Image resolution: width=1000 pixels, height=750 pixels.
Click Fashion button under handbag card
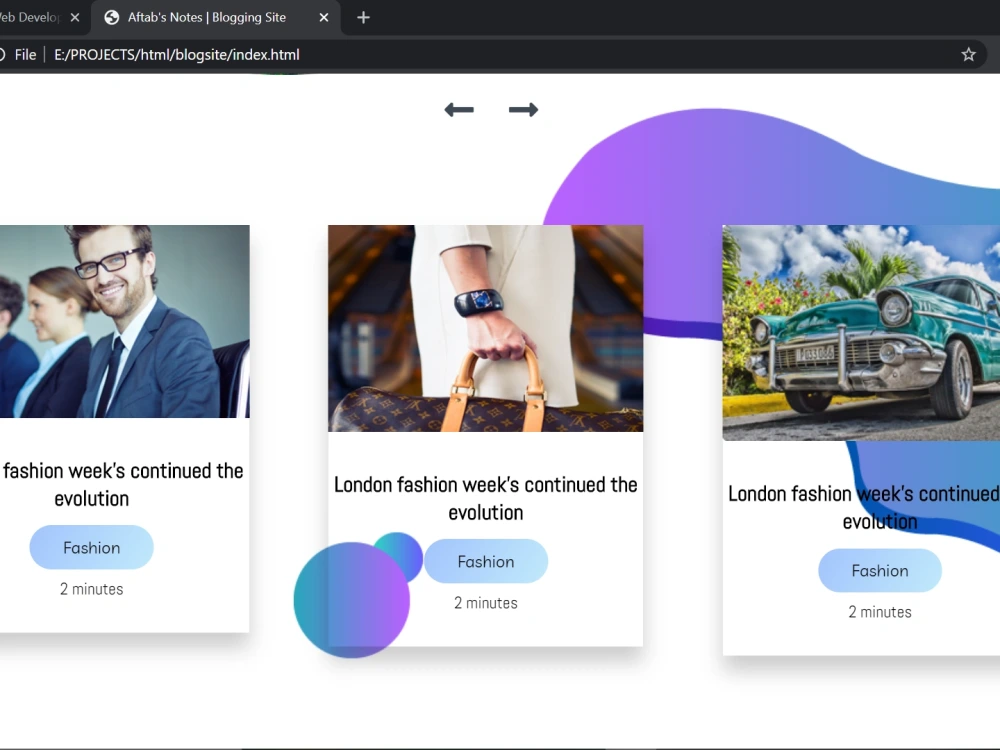tap(485, 561)
